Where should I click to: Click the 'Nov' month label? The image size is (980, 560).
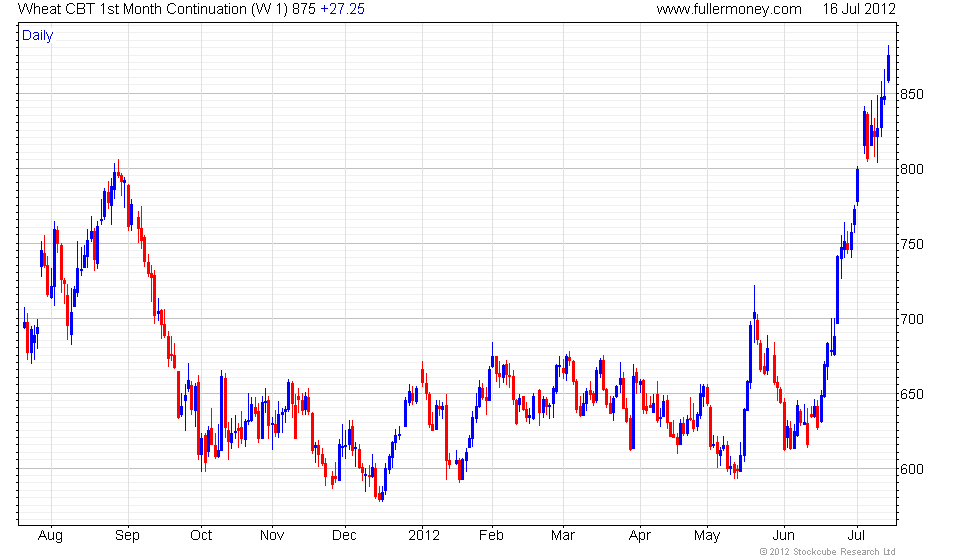[x=272, y=536]
